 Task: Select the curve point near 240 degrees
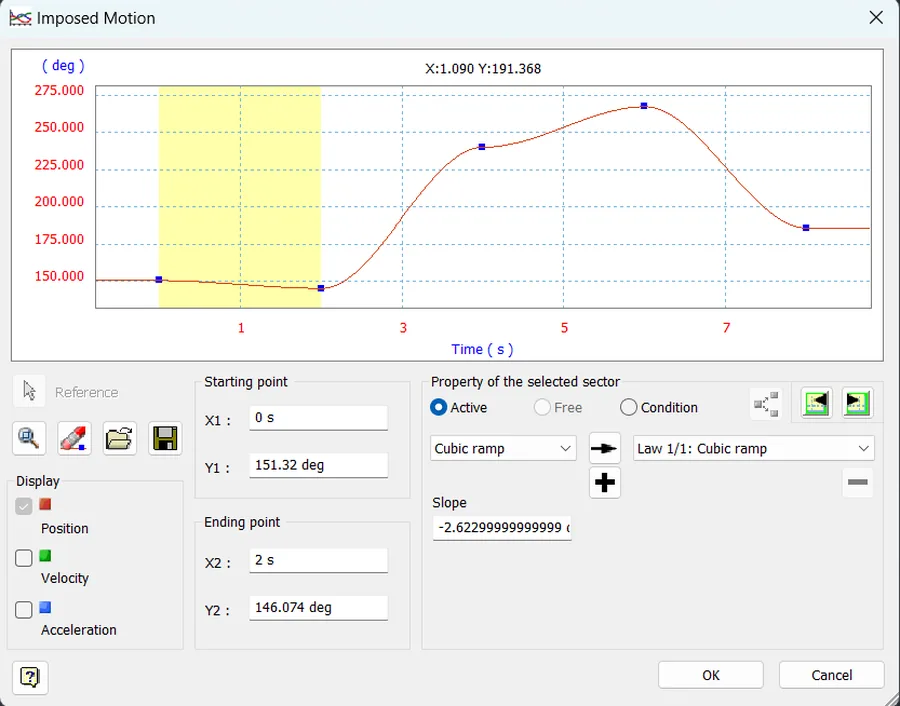point(482,147)
